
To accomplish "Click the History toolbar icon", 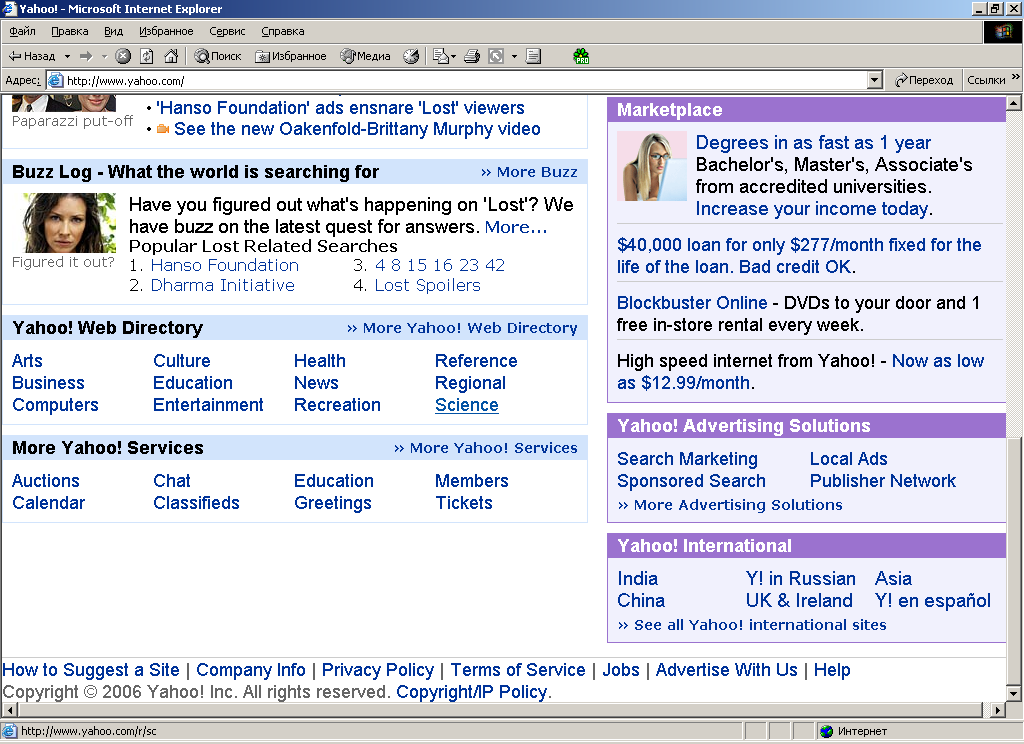I will 411,56.
